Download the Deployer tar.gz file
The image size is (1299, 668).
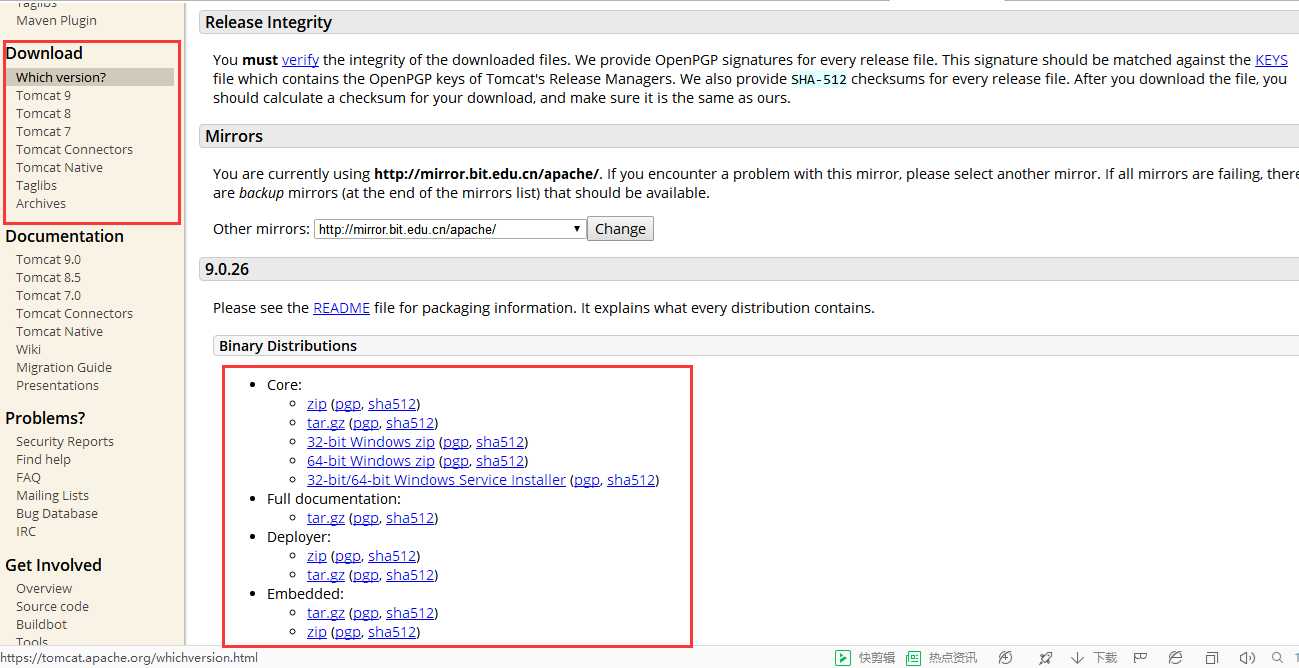pyautogui.click(x=326, y=575)
